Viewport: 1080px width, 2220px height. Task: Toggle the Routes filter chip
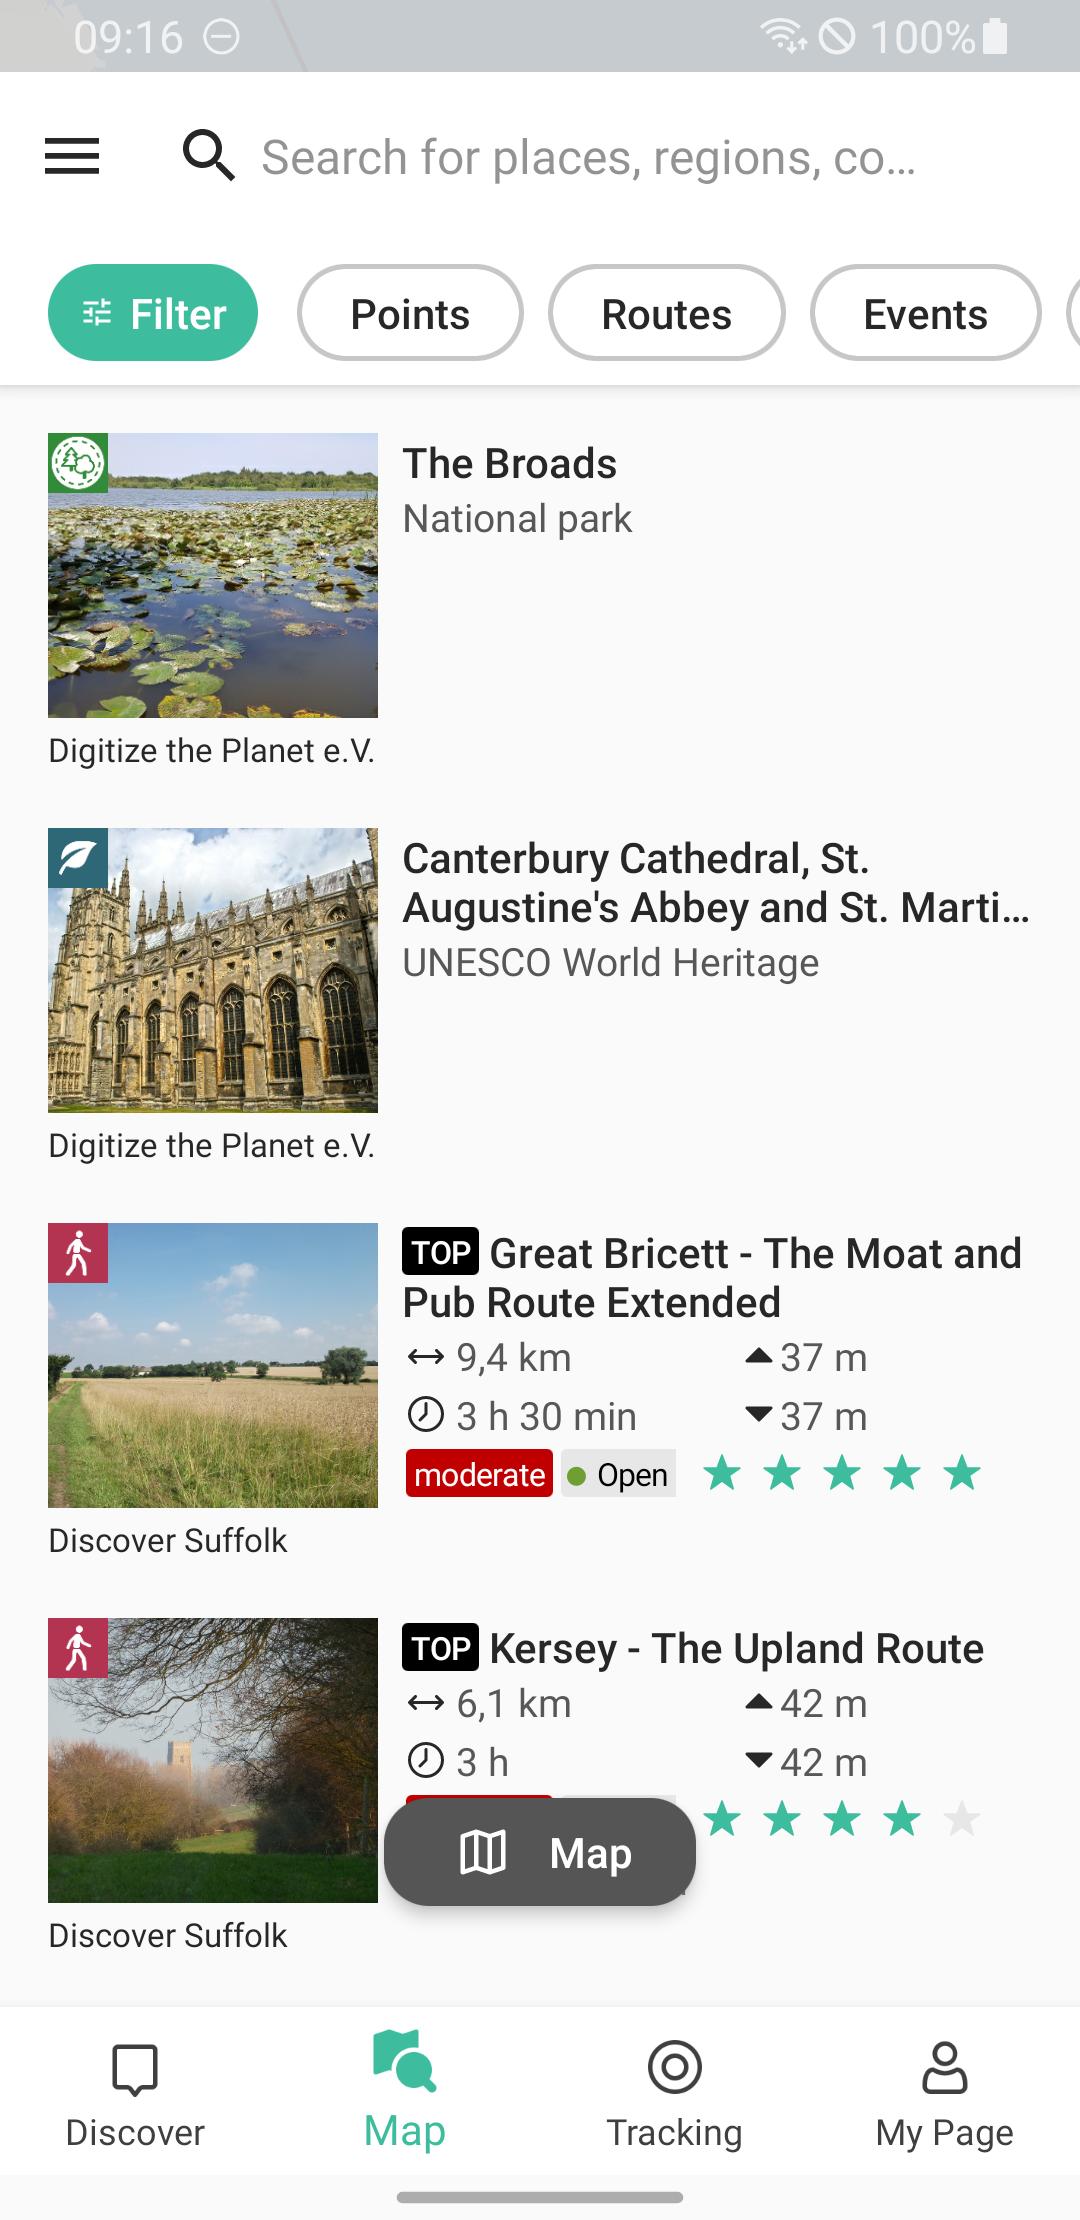666,313
